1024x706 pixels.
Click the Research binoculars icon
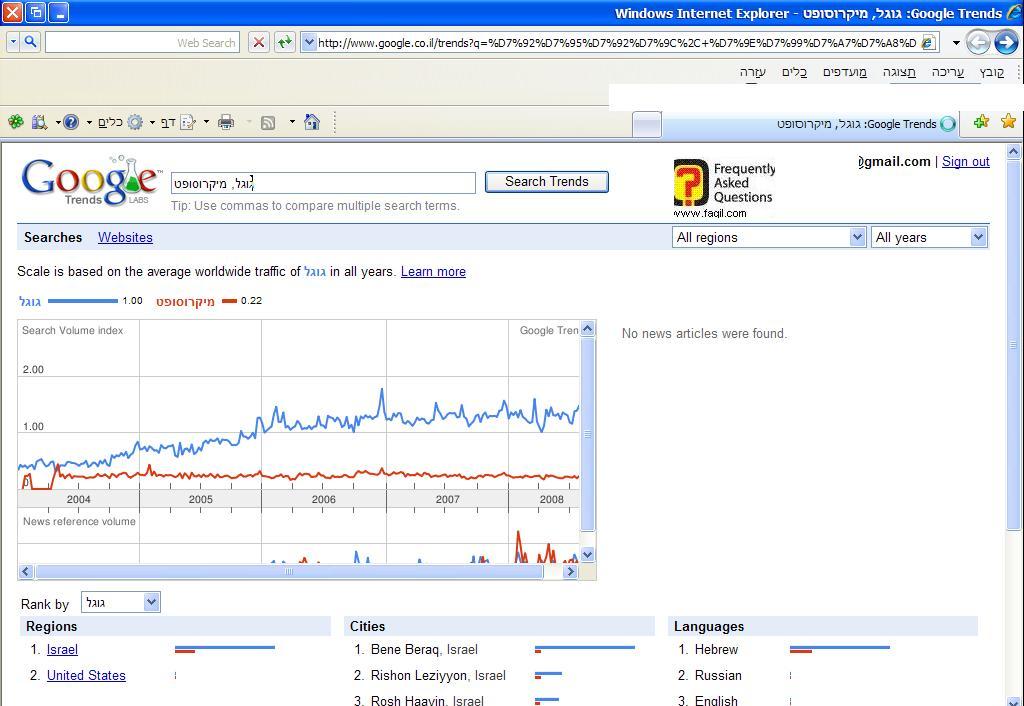40,122
